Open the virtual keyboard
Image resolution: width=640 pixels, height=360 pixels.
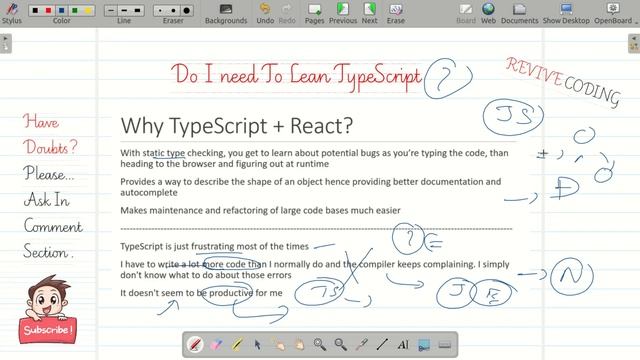pos(445,345)
